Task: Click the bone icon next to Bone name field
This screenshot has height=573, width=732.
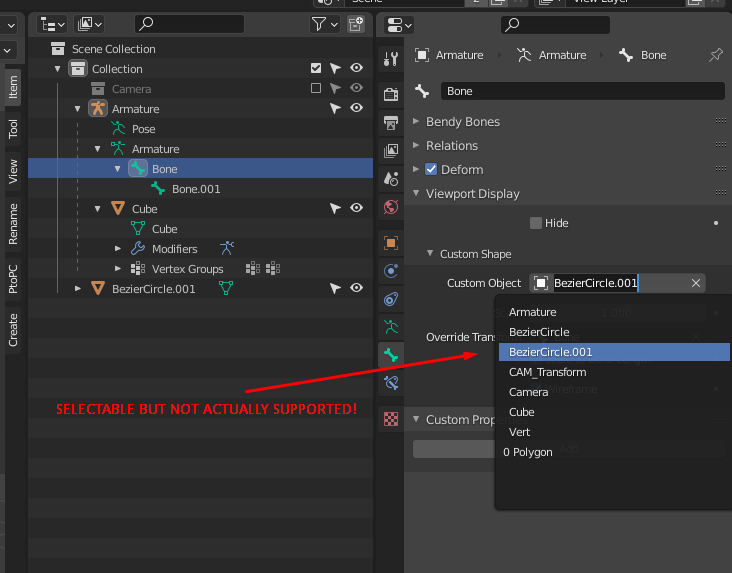Action: coord(422,91)
